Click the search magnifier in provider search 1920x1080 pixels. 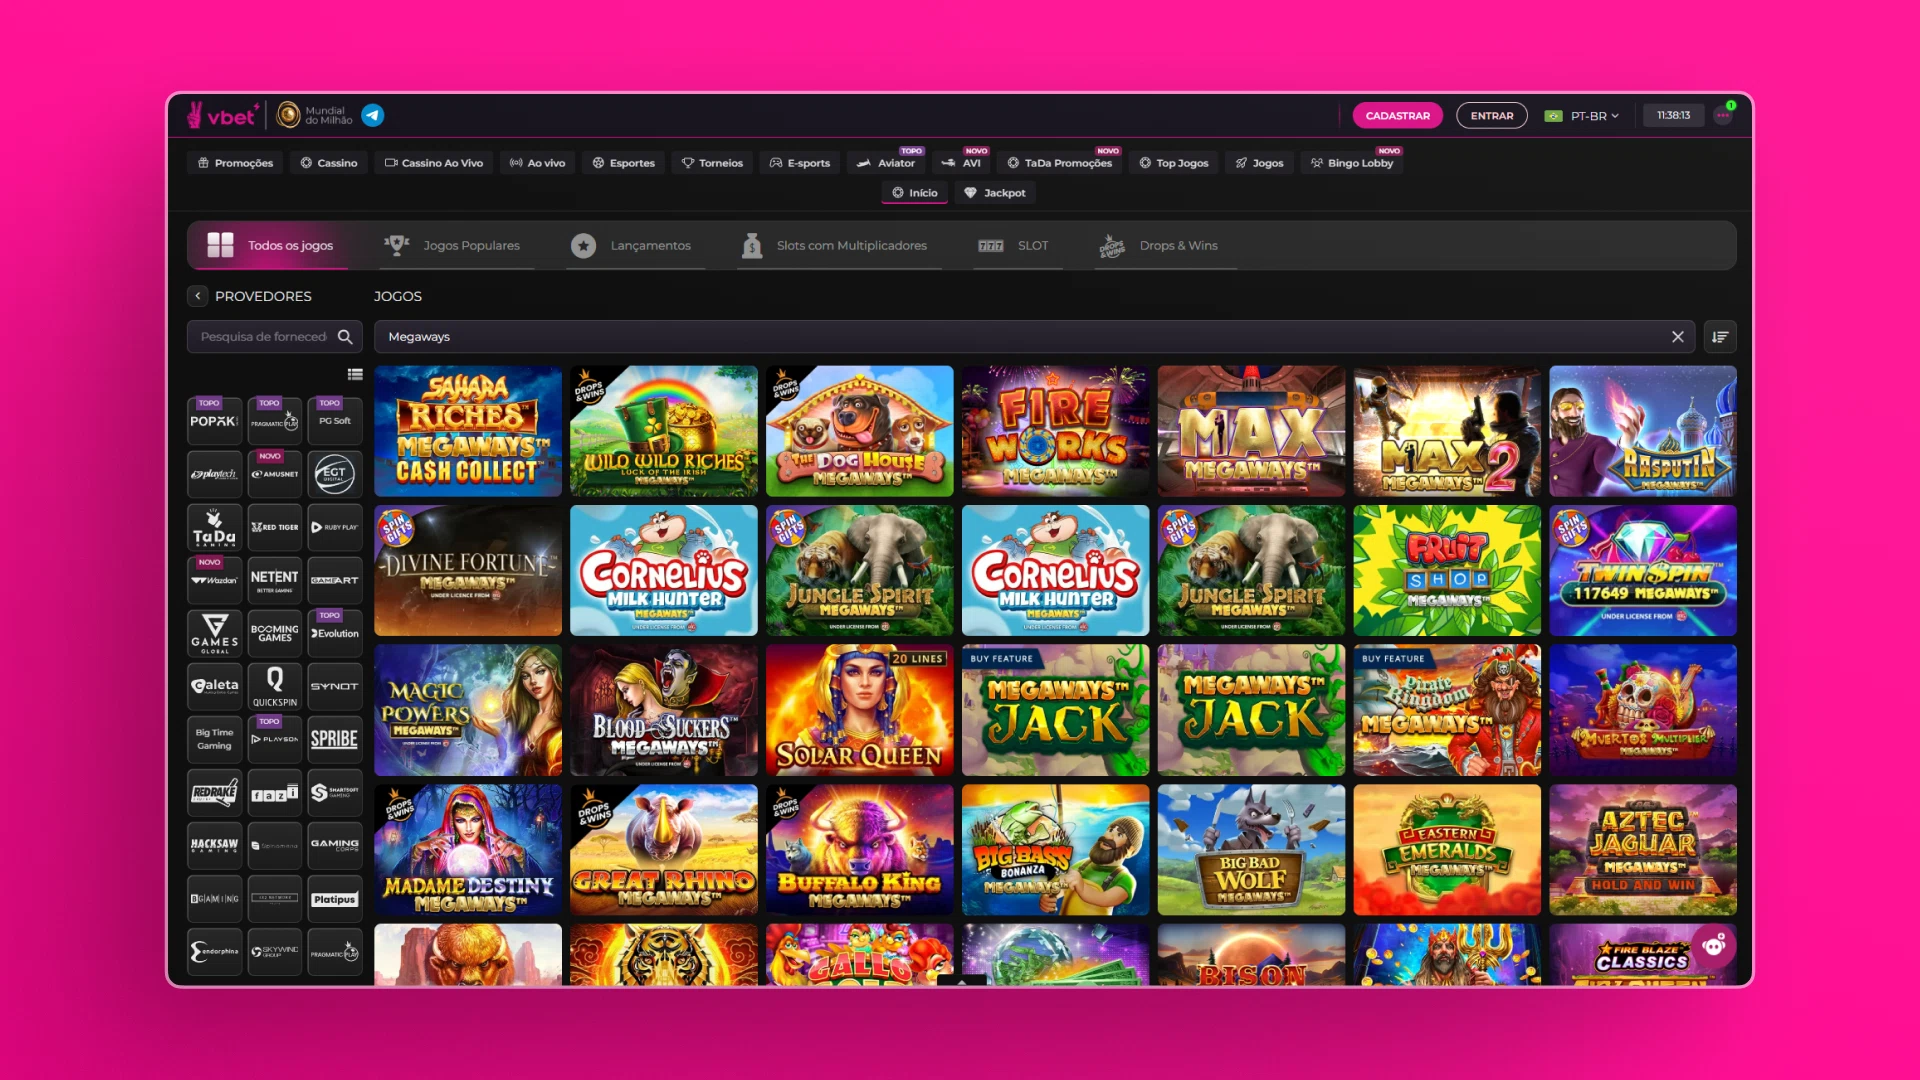345,337
